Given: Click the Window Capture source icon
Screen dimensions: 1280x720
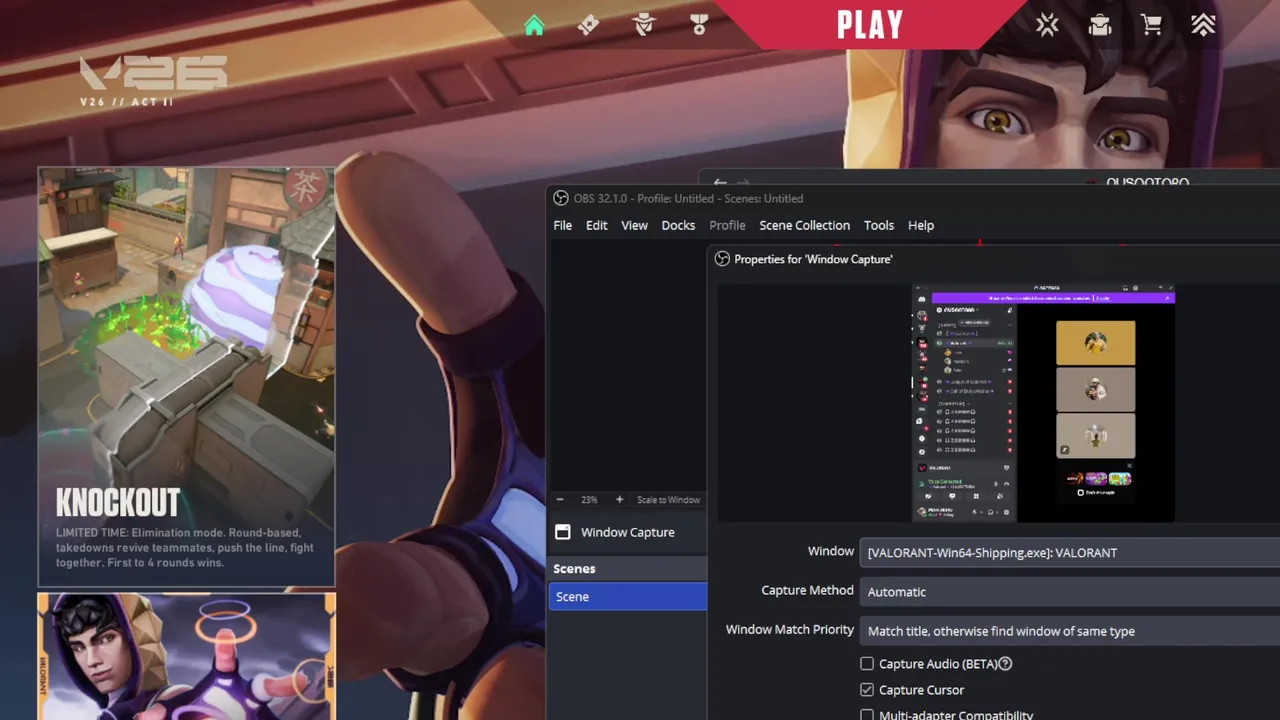Looking at the screenshot, I should 563,532.
